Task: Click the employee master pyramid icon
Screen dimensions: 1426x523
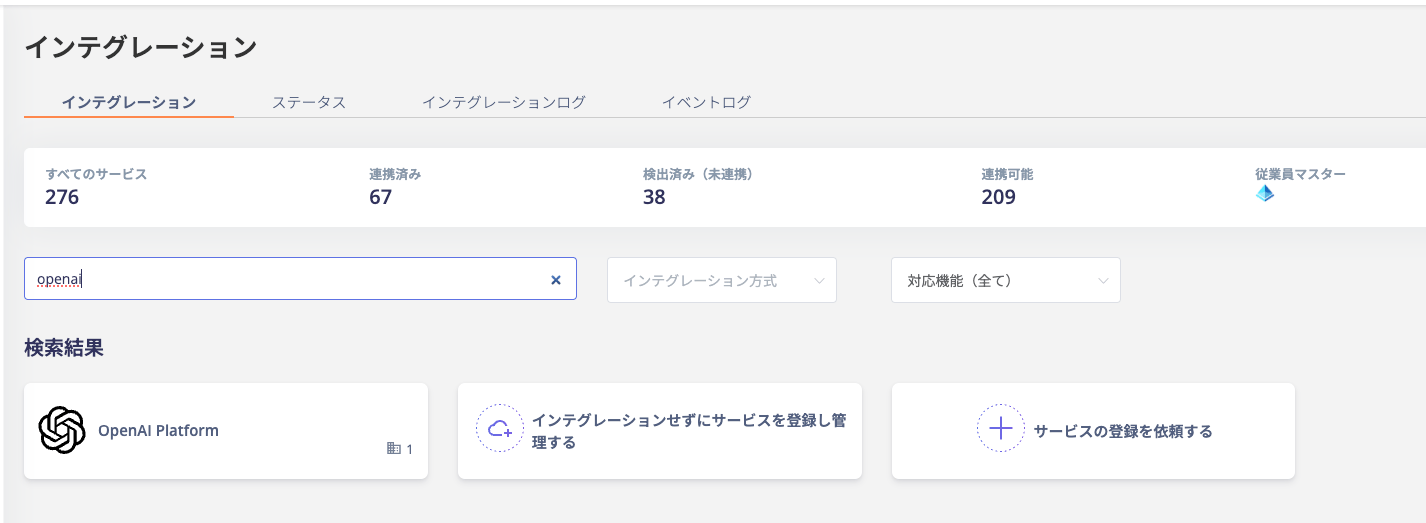Action: (x=1265, y=194)
